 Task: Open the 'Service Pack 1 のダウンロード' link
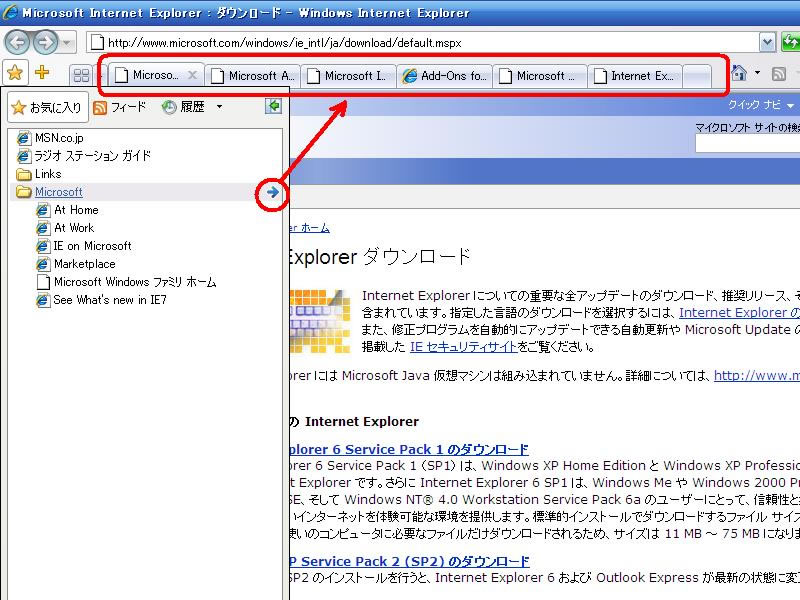click(409, 449)
